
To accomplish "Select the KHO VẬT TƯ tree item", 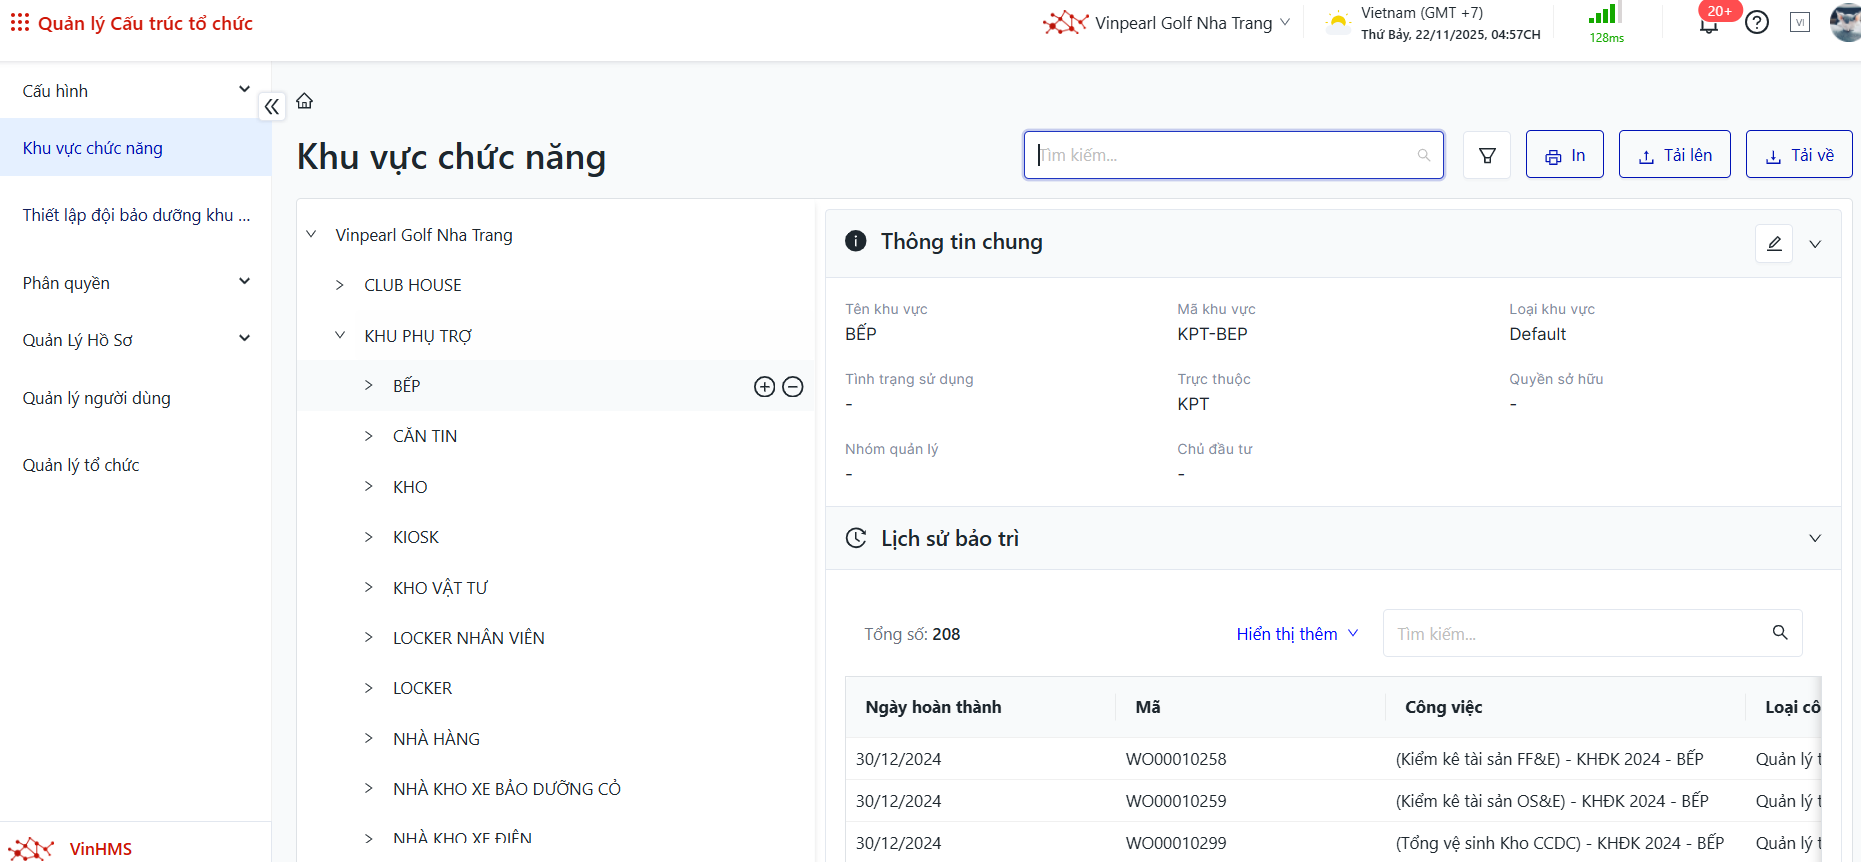I will point(440,588).
